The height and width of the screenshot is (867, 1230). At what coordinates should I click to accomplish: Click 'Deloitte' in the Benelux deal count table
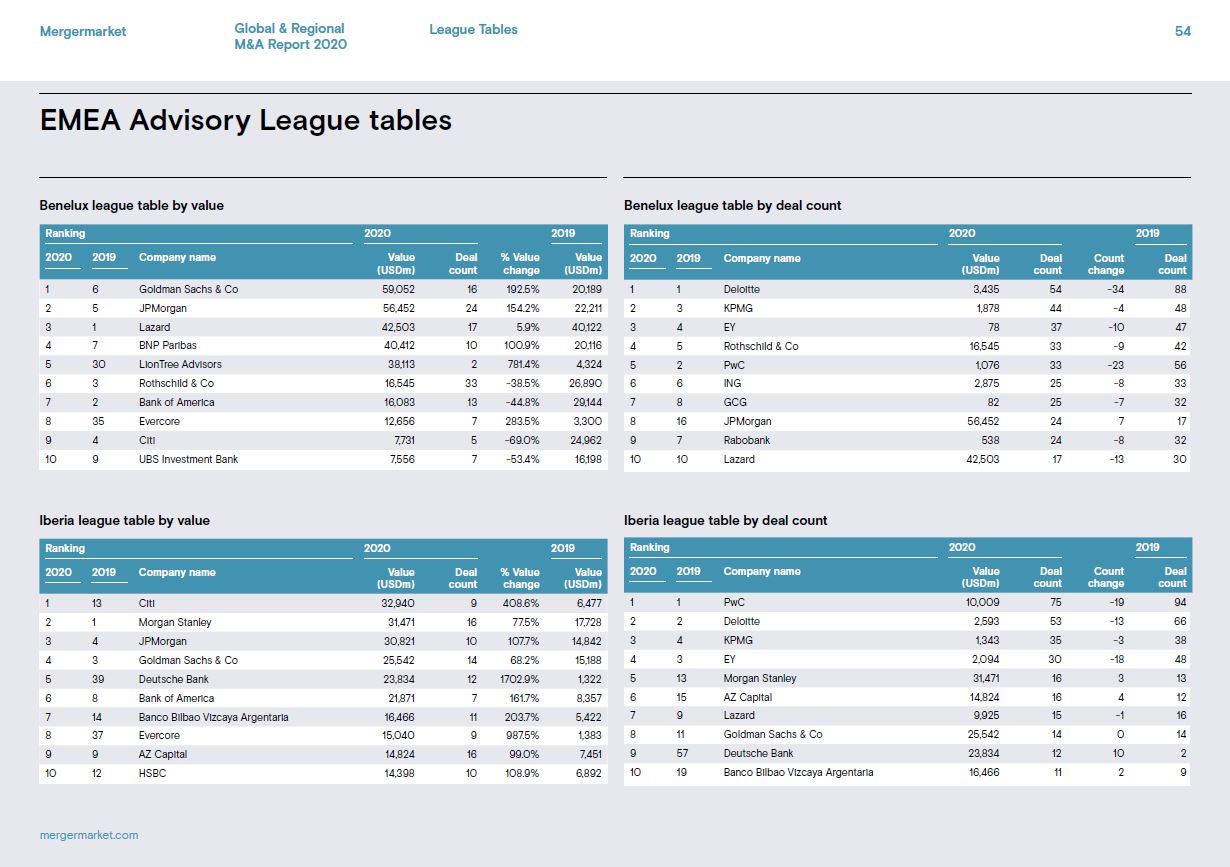coord(742,289)
